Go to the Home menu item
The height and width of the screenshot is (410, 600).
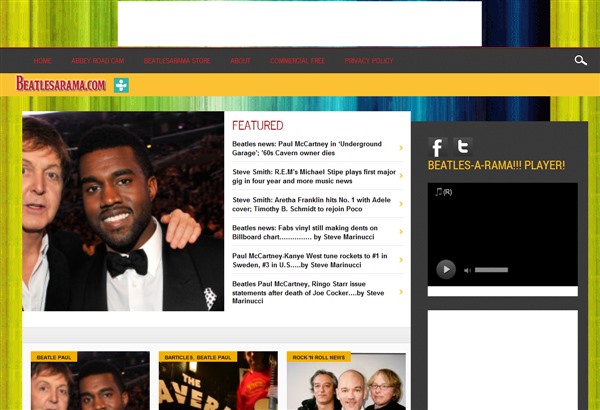(x=42, y=60)
